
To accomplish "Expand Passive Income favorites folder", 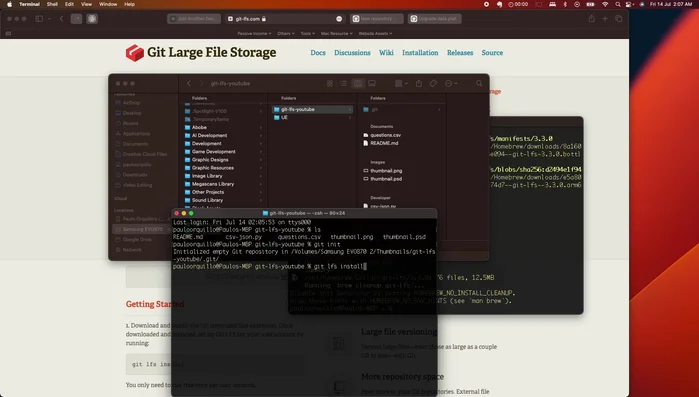I will 254,33.
